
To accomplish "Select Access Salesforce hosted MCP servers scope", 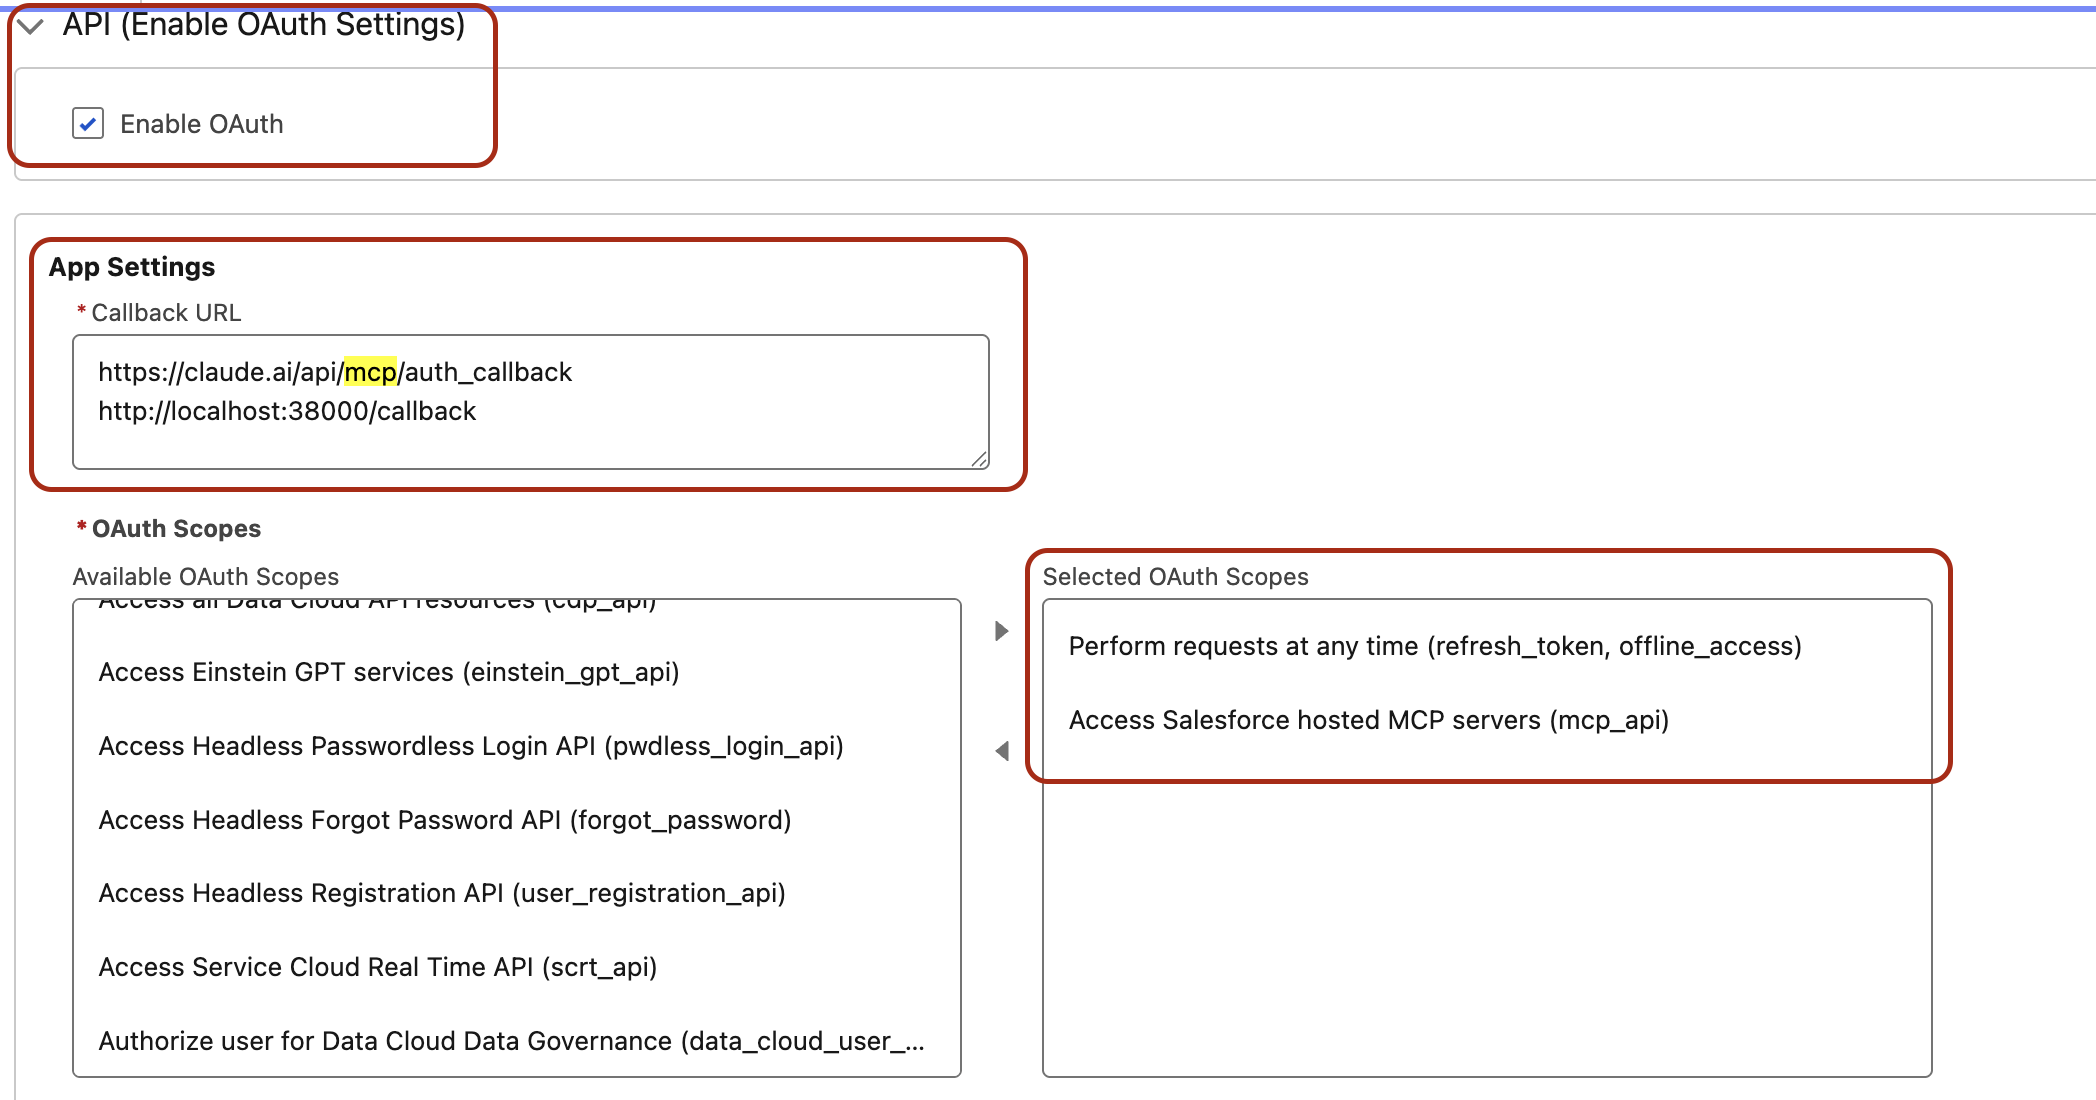I will click(x=1369, y=720).
